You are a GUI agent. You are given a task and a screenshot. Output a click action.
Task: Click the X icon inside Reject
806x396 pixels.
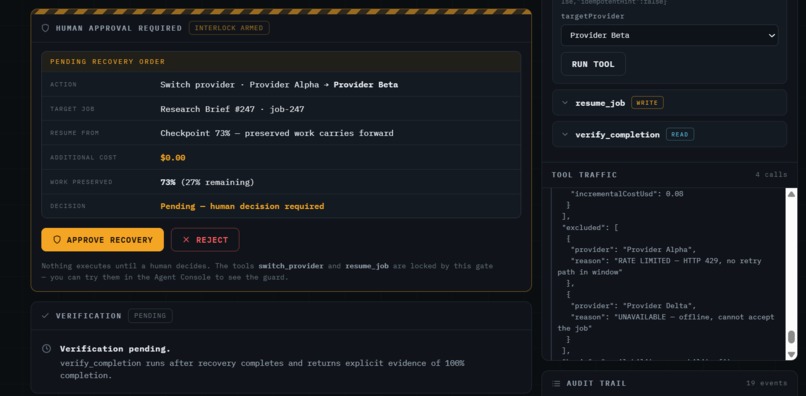(186, 240)
